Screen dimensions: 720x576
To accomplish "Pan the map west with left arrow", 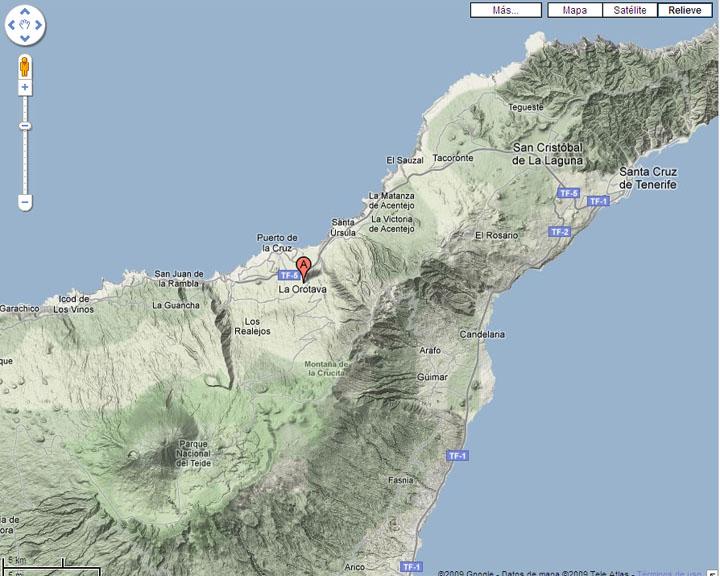I will [x=11, y=25].
